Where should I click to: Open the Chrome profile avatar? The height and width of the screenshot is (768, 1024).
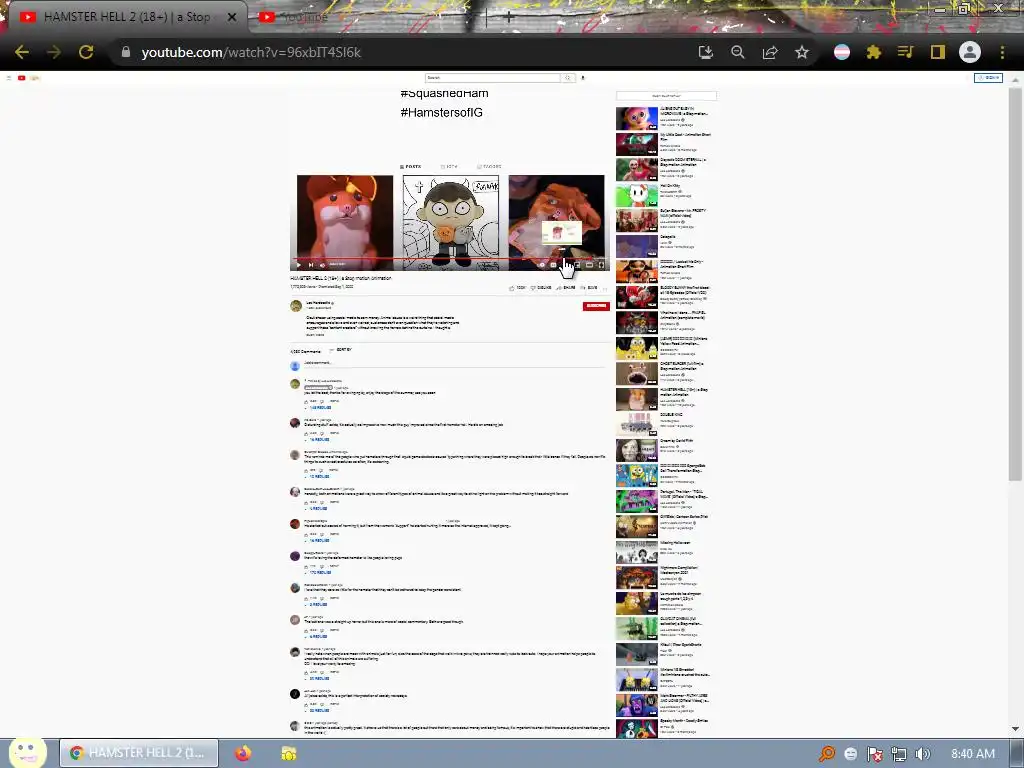pyautogui.click(x=970, y=52)
